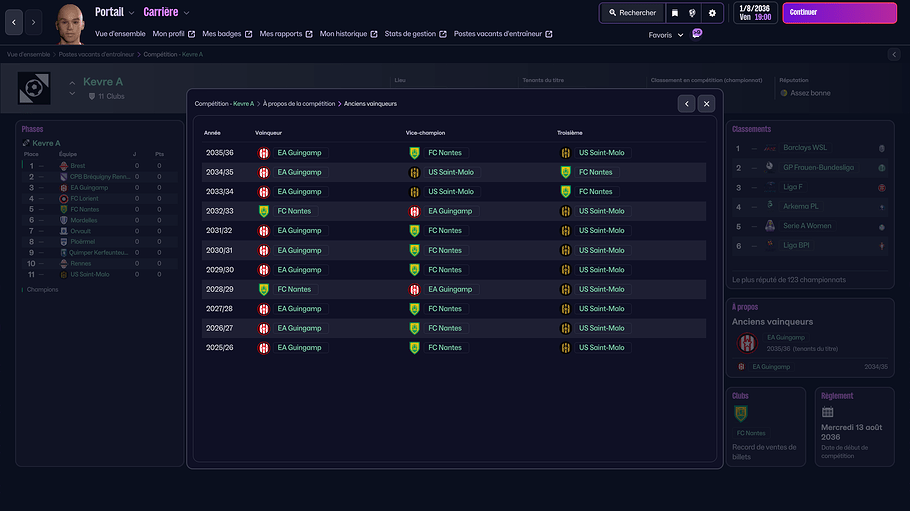Click EA Guingamp badge icon in 2031/32 row
The height and width of the screenshot is (511, 910).
tap(263, 231)
